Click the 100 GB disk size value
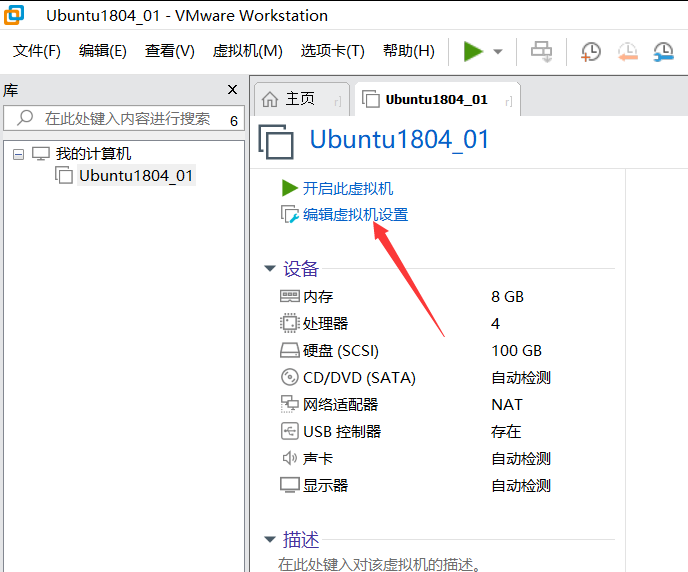 point(516,351)
